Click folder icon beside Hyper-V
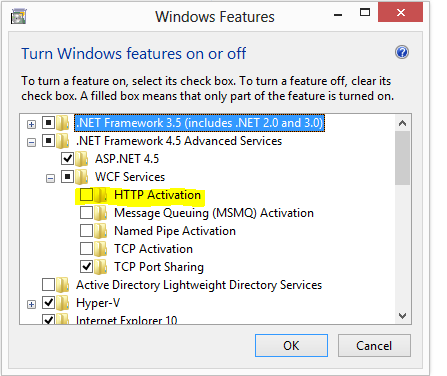Screen dimensions: 447x376 (62, 303)
